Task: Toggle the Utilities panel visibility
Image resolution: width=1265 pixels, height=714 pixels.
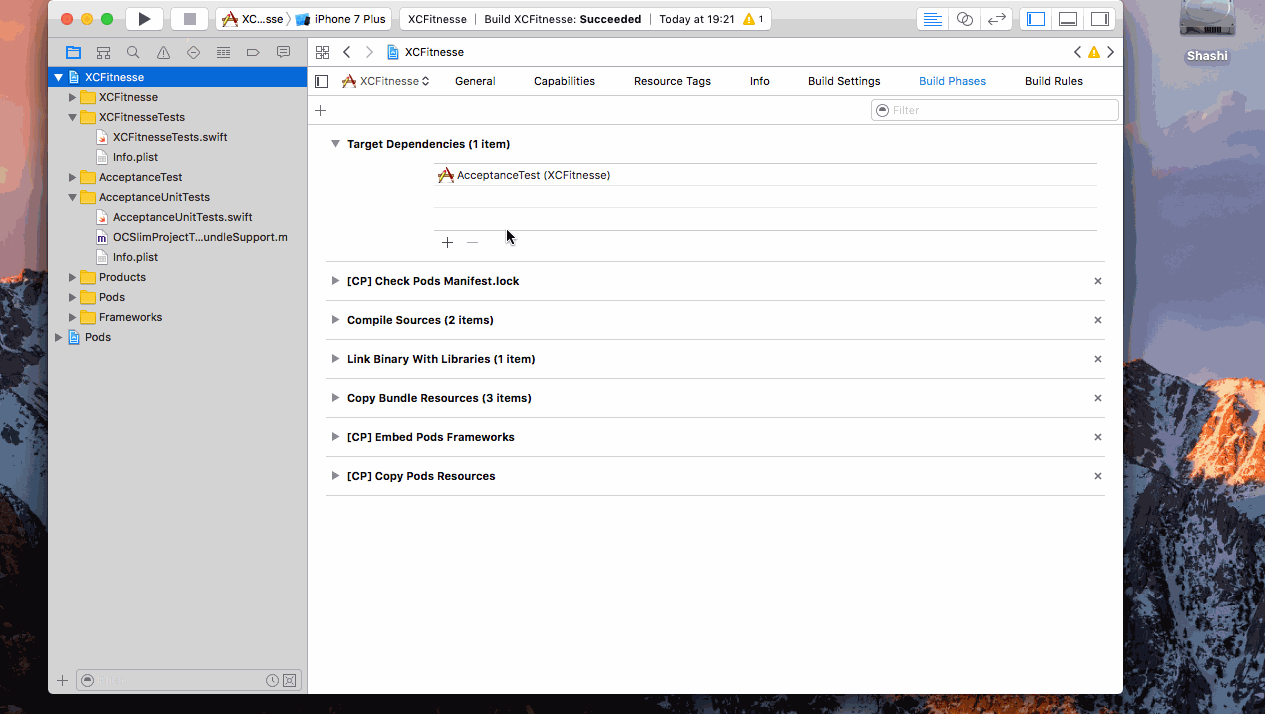Action: click(1099, 19)
